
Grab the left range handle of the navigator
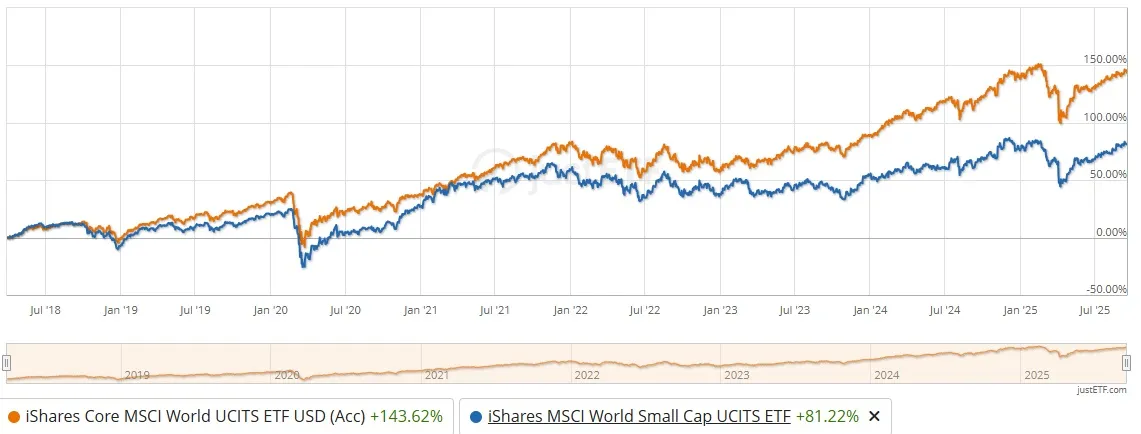(7, 363)
